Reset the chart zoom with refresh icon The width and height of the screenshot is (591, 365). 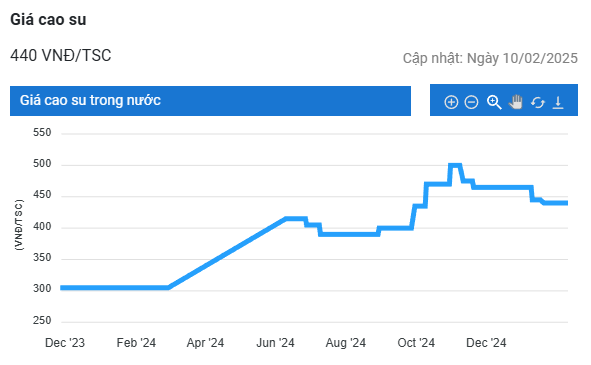tap(538, 102)
